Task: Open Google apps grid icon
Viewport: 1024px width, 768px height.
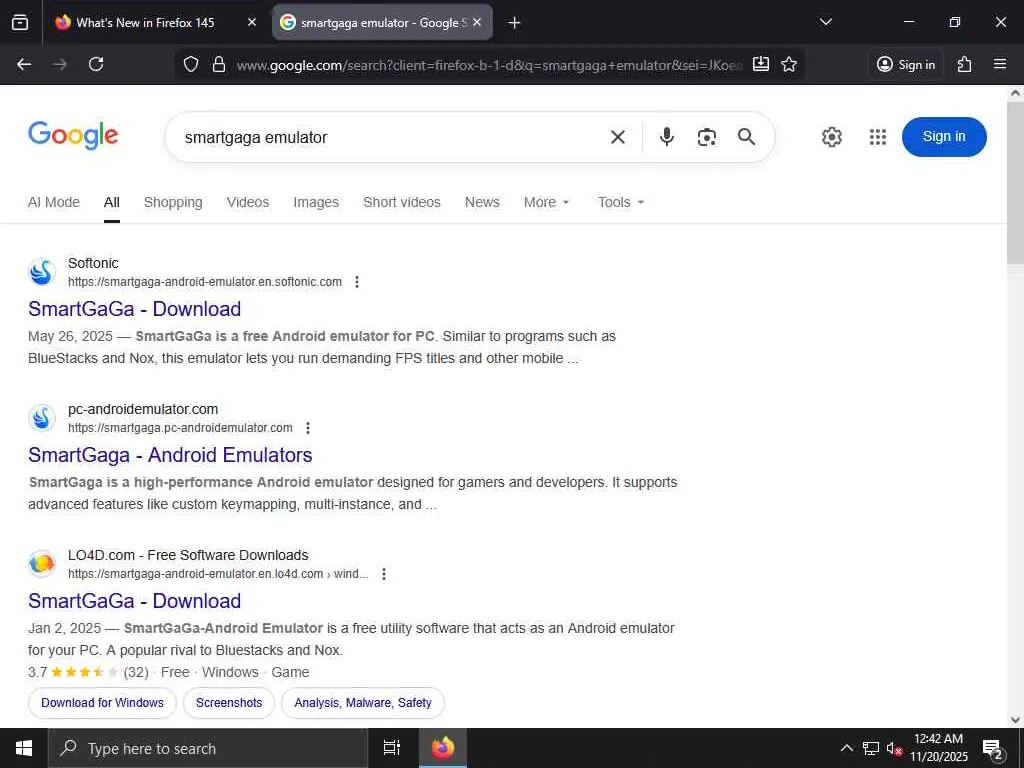Action: click(x=878, y=137)
